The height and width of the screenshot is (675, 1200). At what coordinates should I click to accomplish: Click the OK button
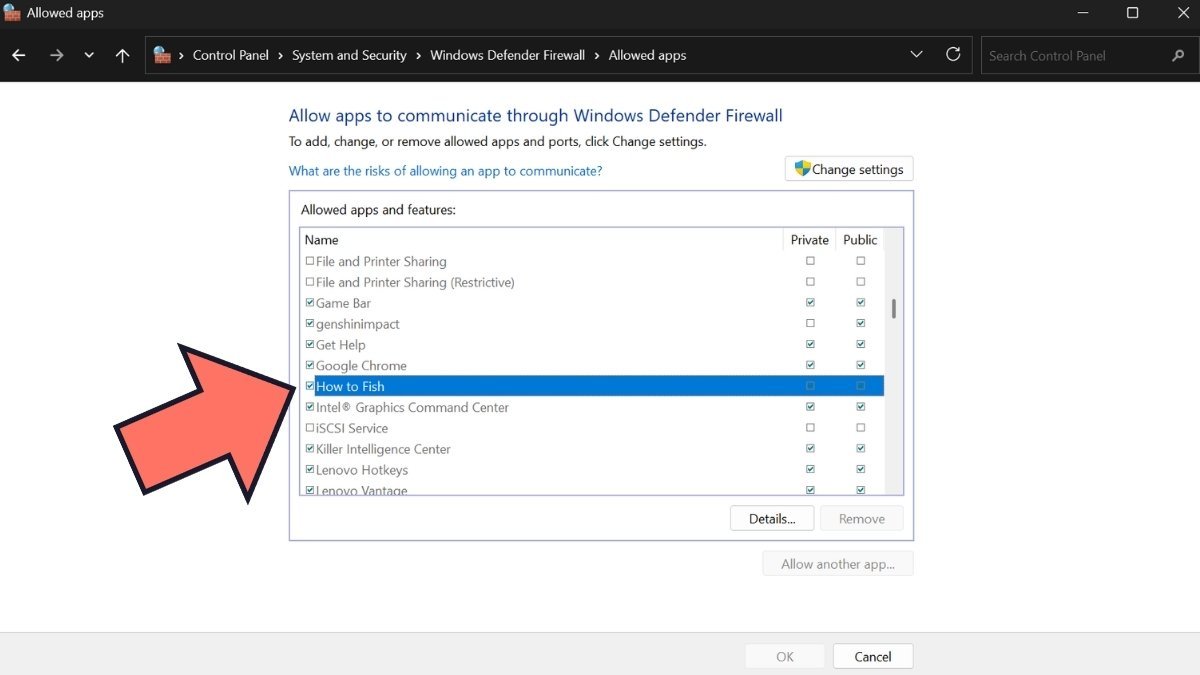click(785, 656)
